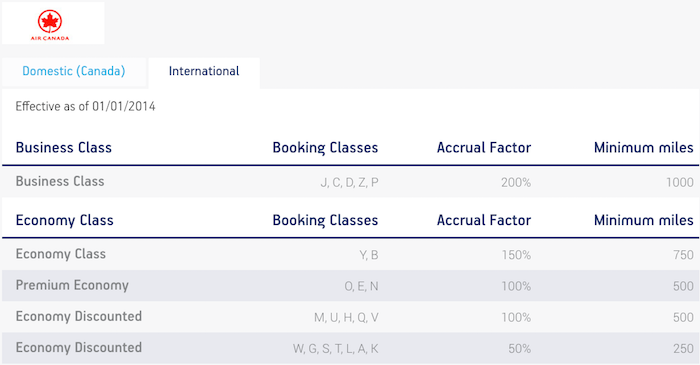Click the 1000 minimum miles value
Screen dimensions: 700x365
(x=680, y=182)
